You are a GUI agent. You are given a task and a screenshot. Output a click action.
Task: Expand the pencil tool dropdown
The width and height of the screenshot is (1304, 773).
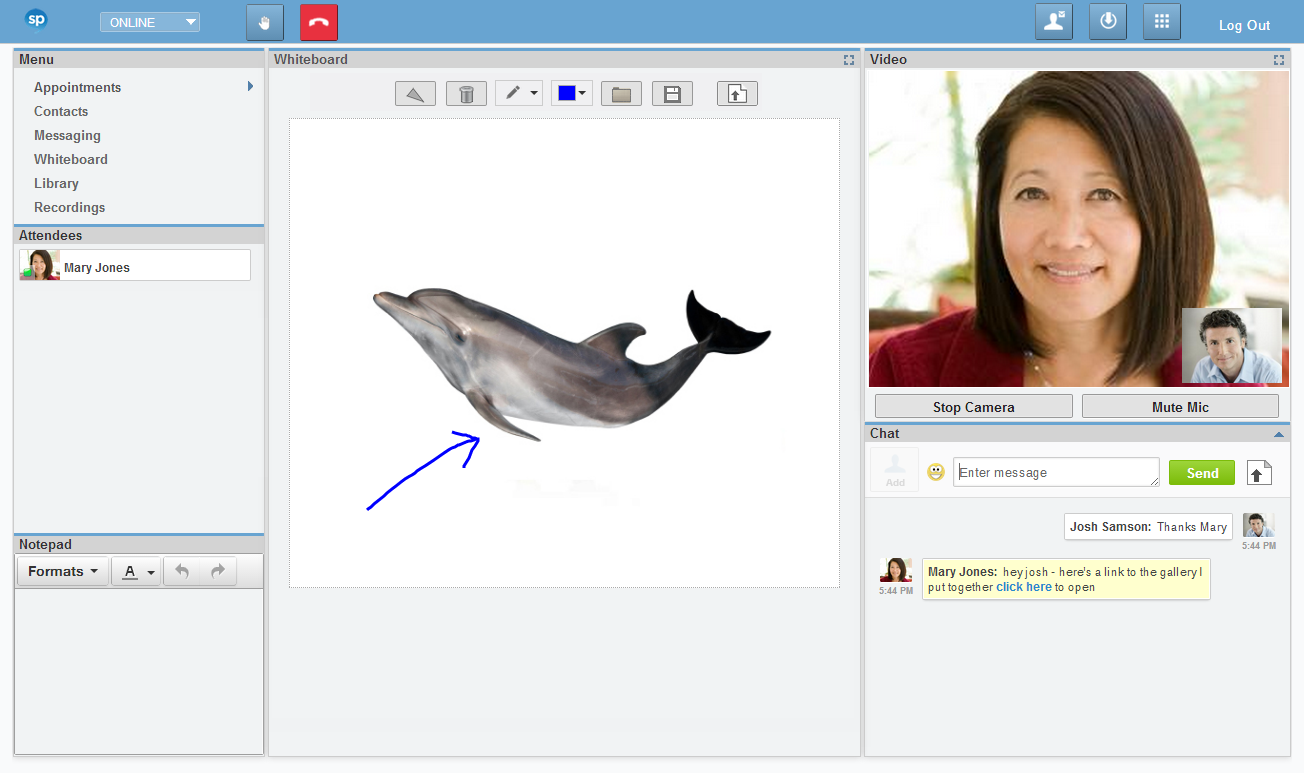[x=534, y=94]
